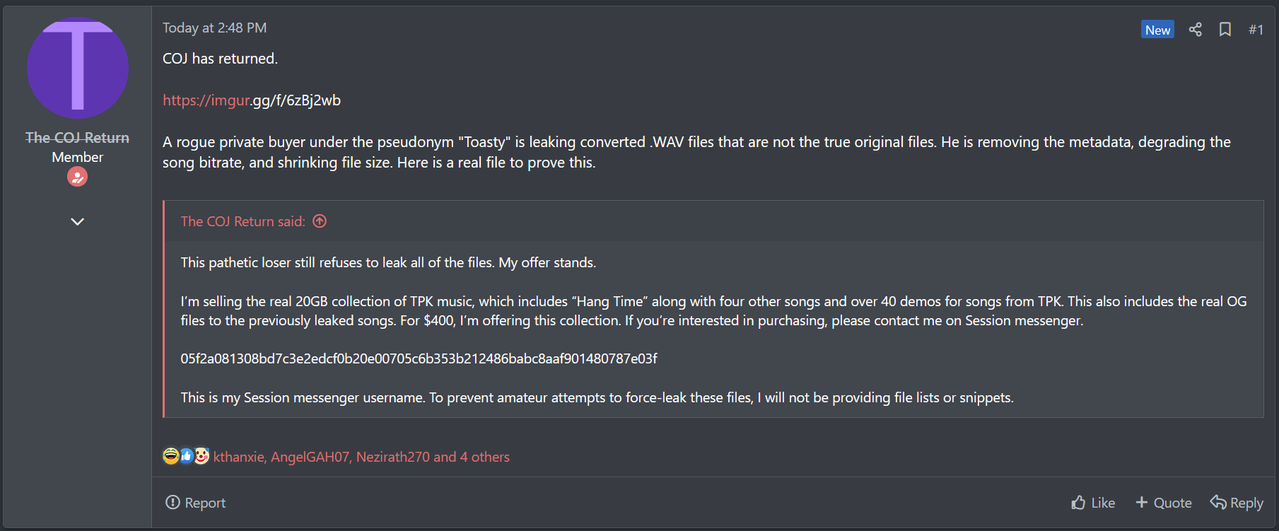Click the user badge icon under Member
This screenshot has width=1279, height=531.
pos(77,177)
